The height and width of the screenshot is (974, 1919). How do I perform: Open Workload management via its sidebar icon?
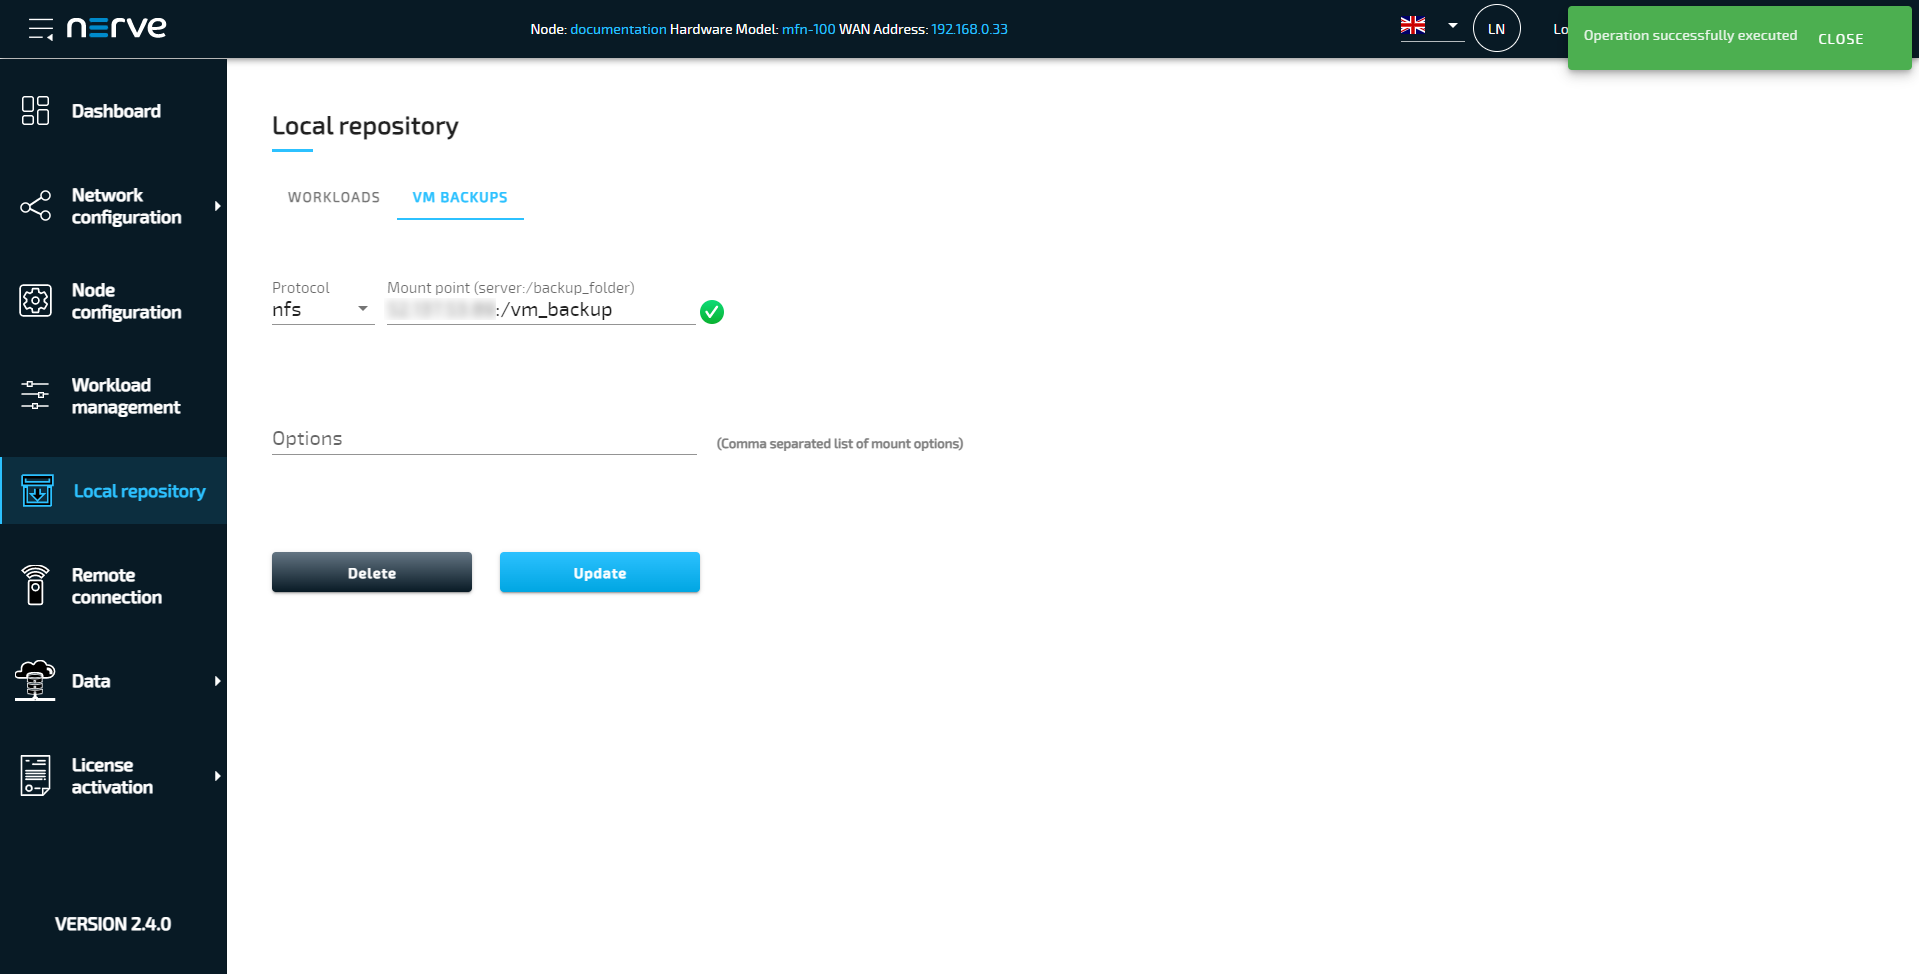click(x=35, y=396)
